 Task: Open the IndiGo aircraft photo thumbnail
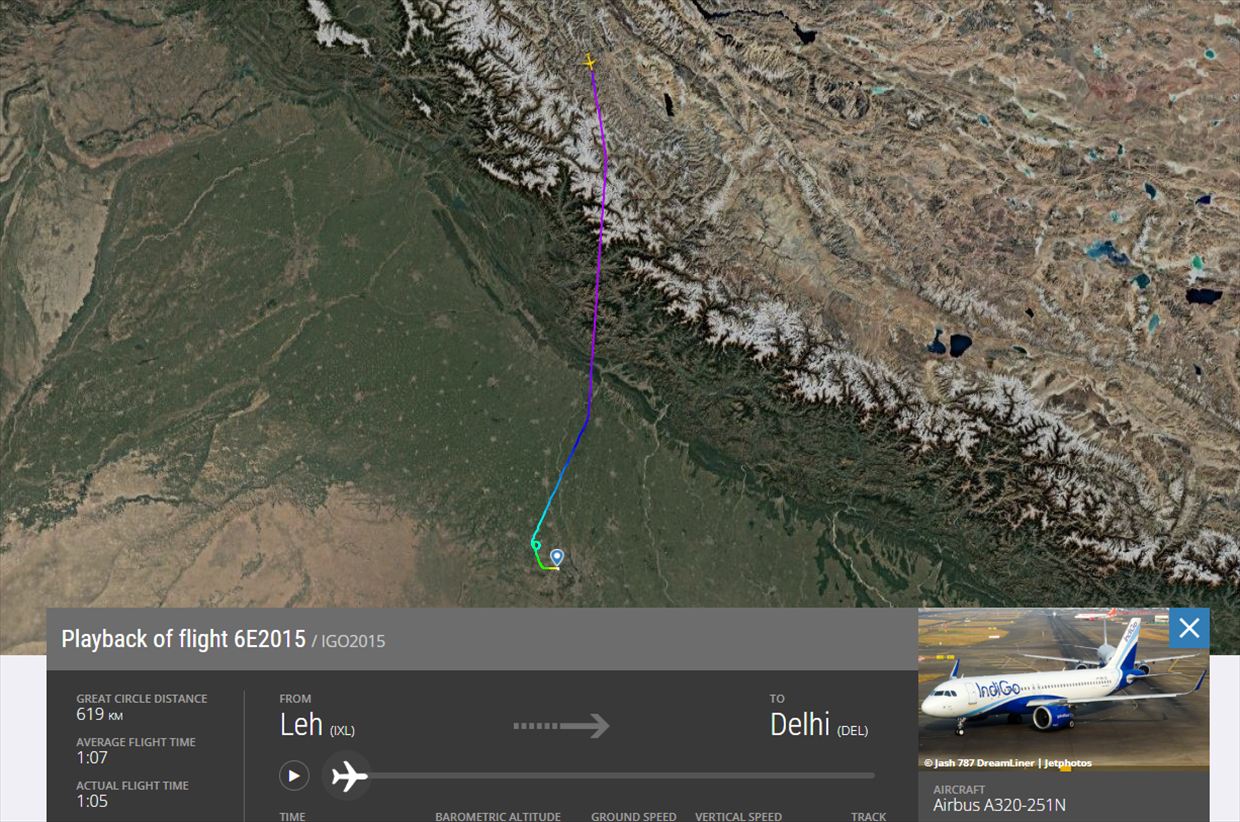pos(1063,688)
